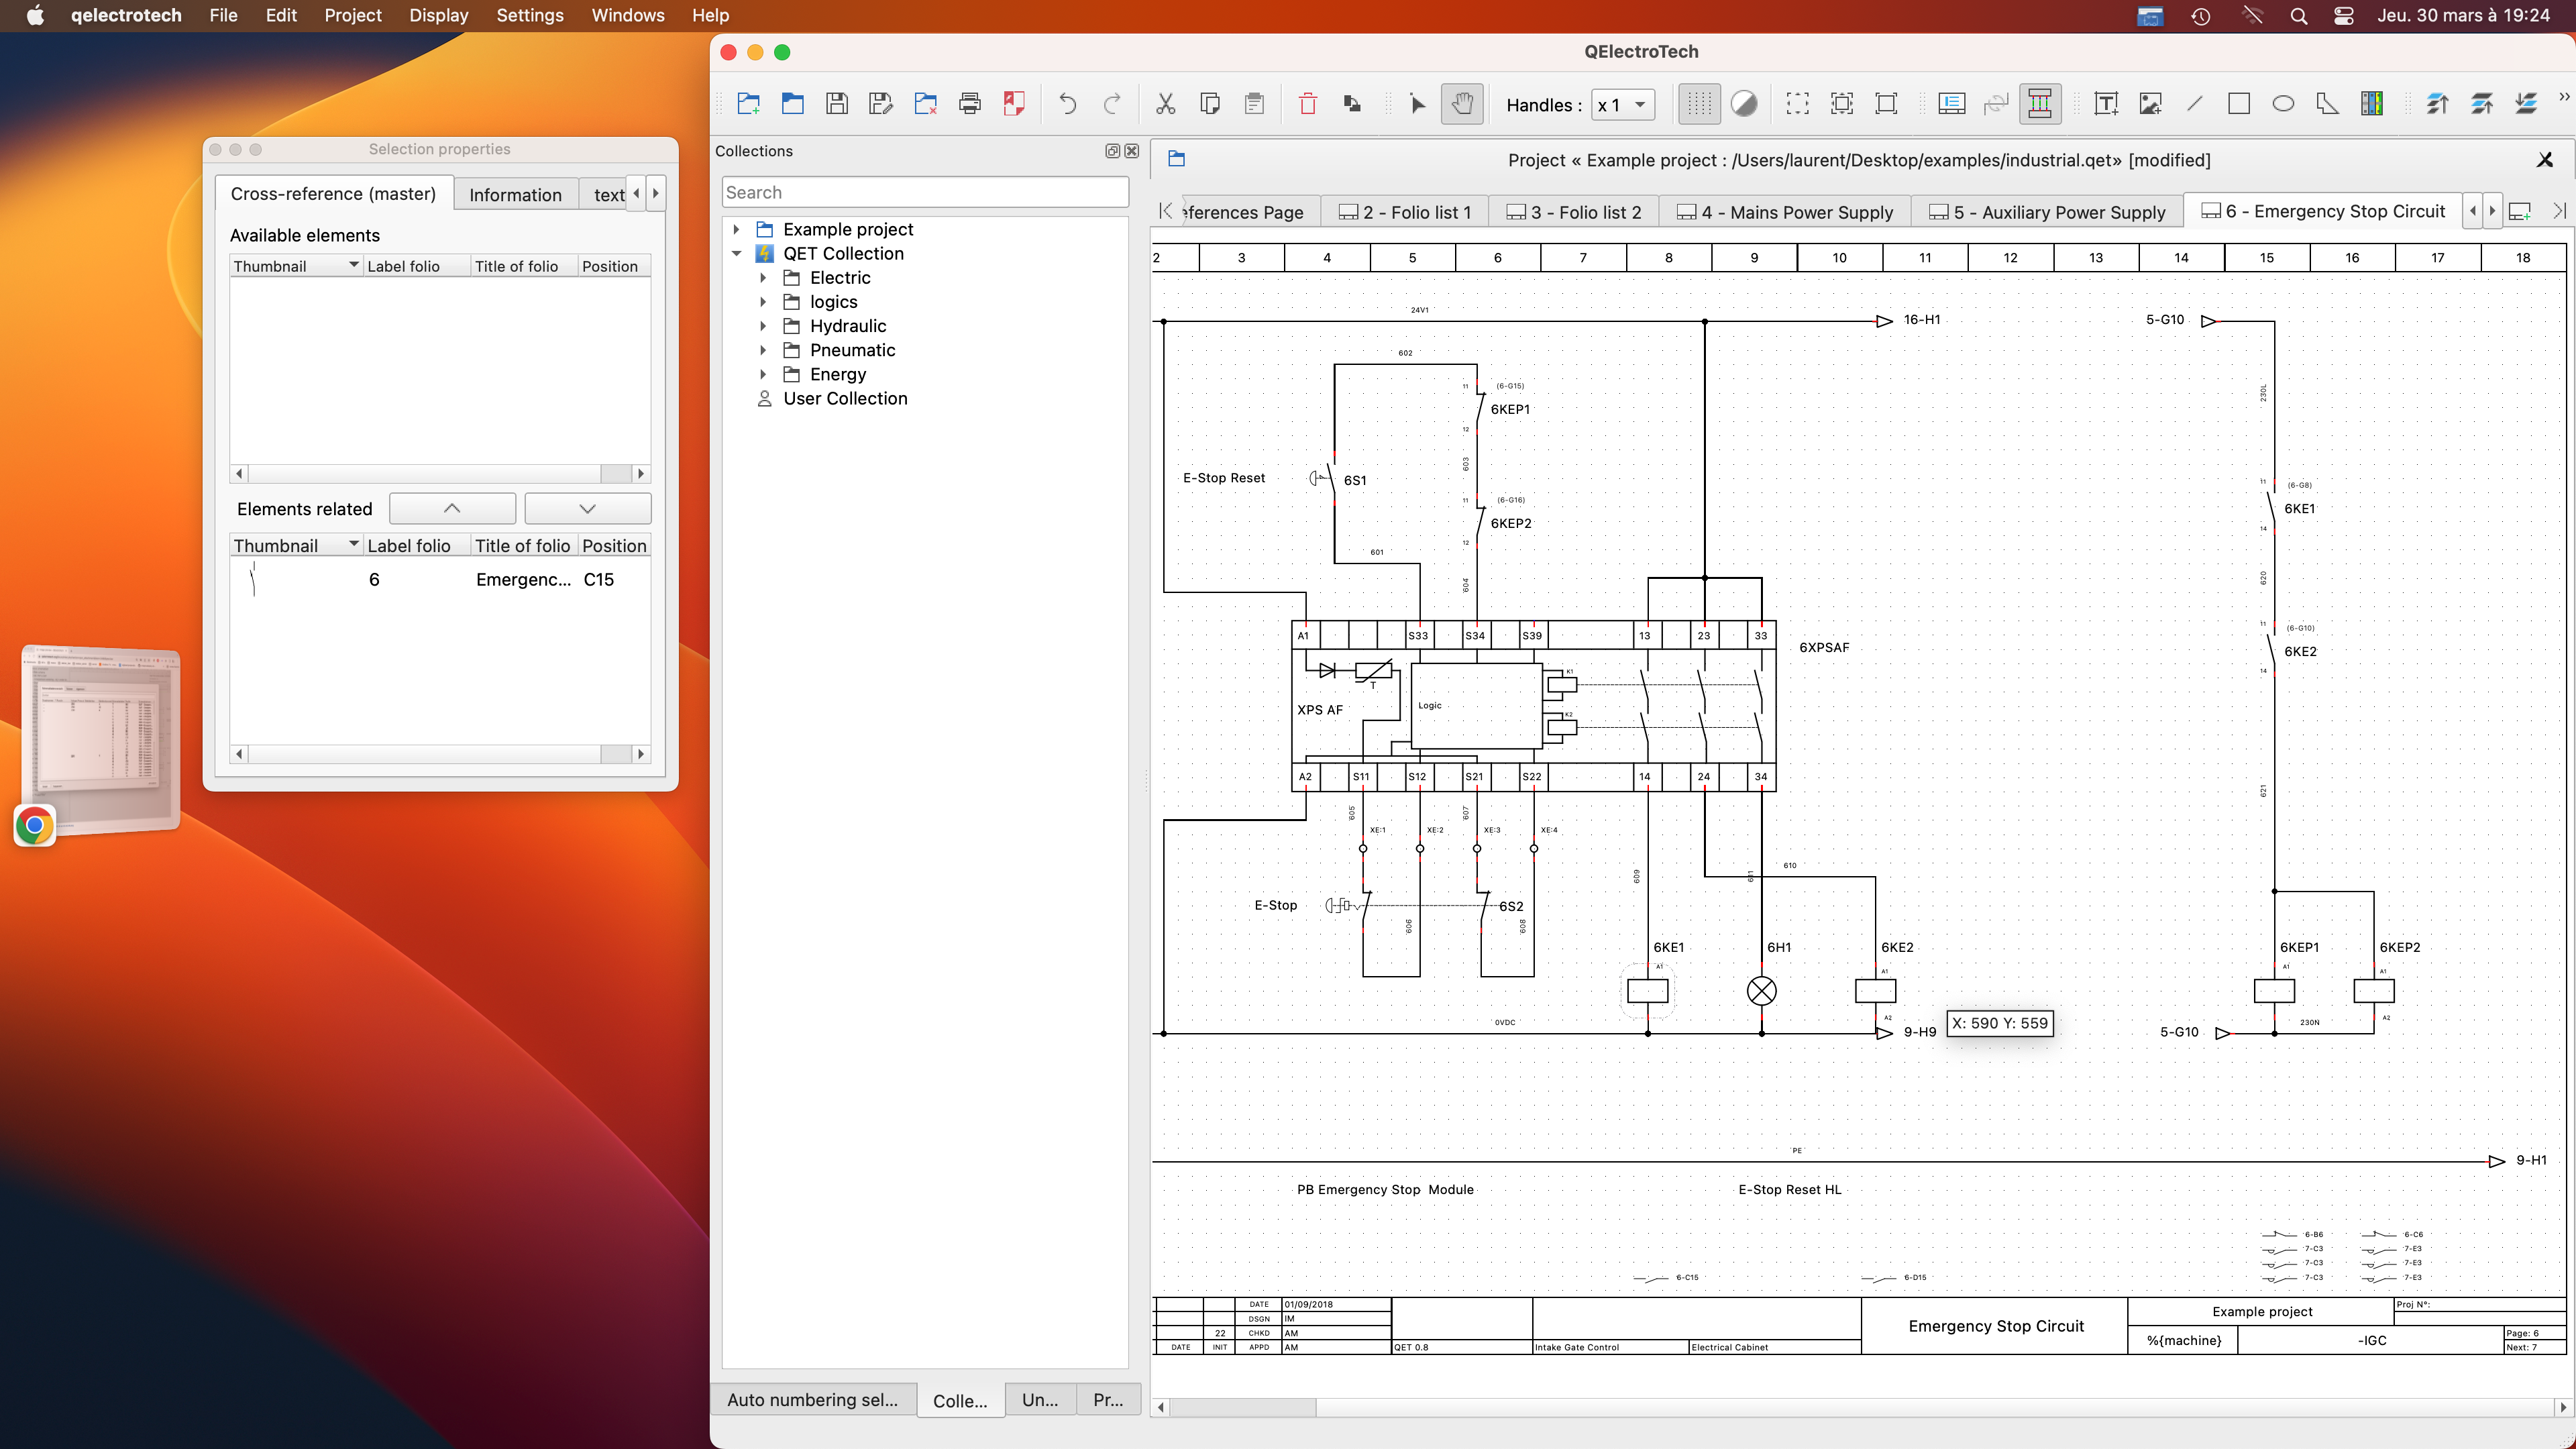
Task: Expand the Electric folder
Action: (763, 278)
